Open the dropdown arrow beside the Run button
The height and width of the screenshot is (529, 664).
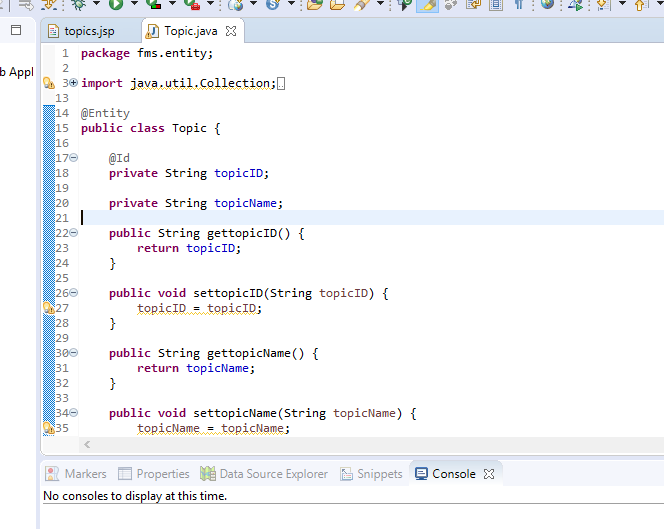135,5
